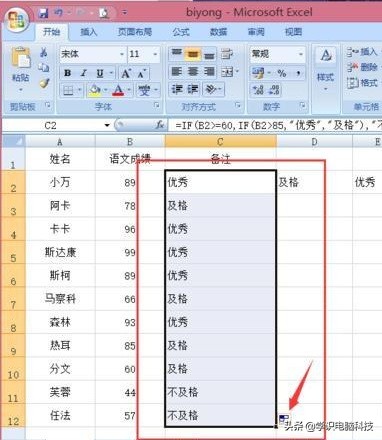Undo last action in quick access toolbar
Image resolution: width=382 pixels, height=440 pixels.
point(59,13)
